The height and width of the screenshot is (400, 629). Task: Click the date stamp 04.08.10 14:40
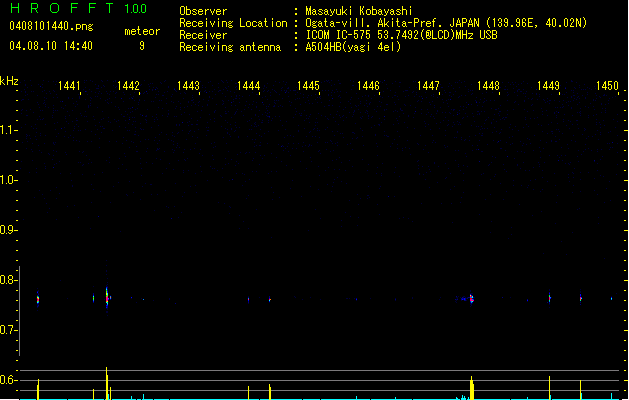click(51, 46)
